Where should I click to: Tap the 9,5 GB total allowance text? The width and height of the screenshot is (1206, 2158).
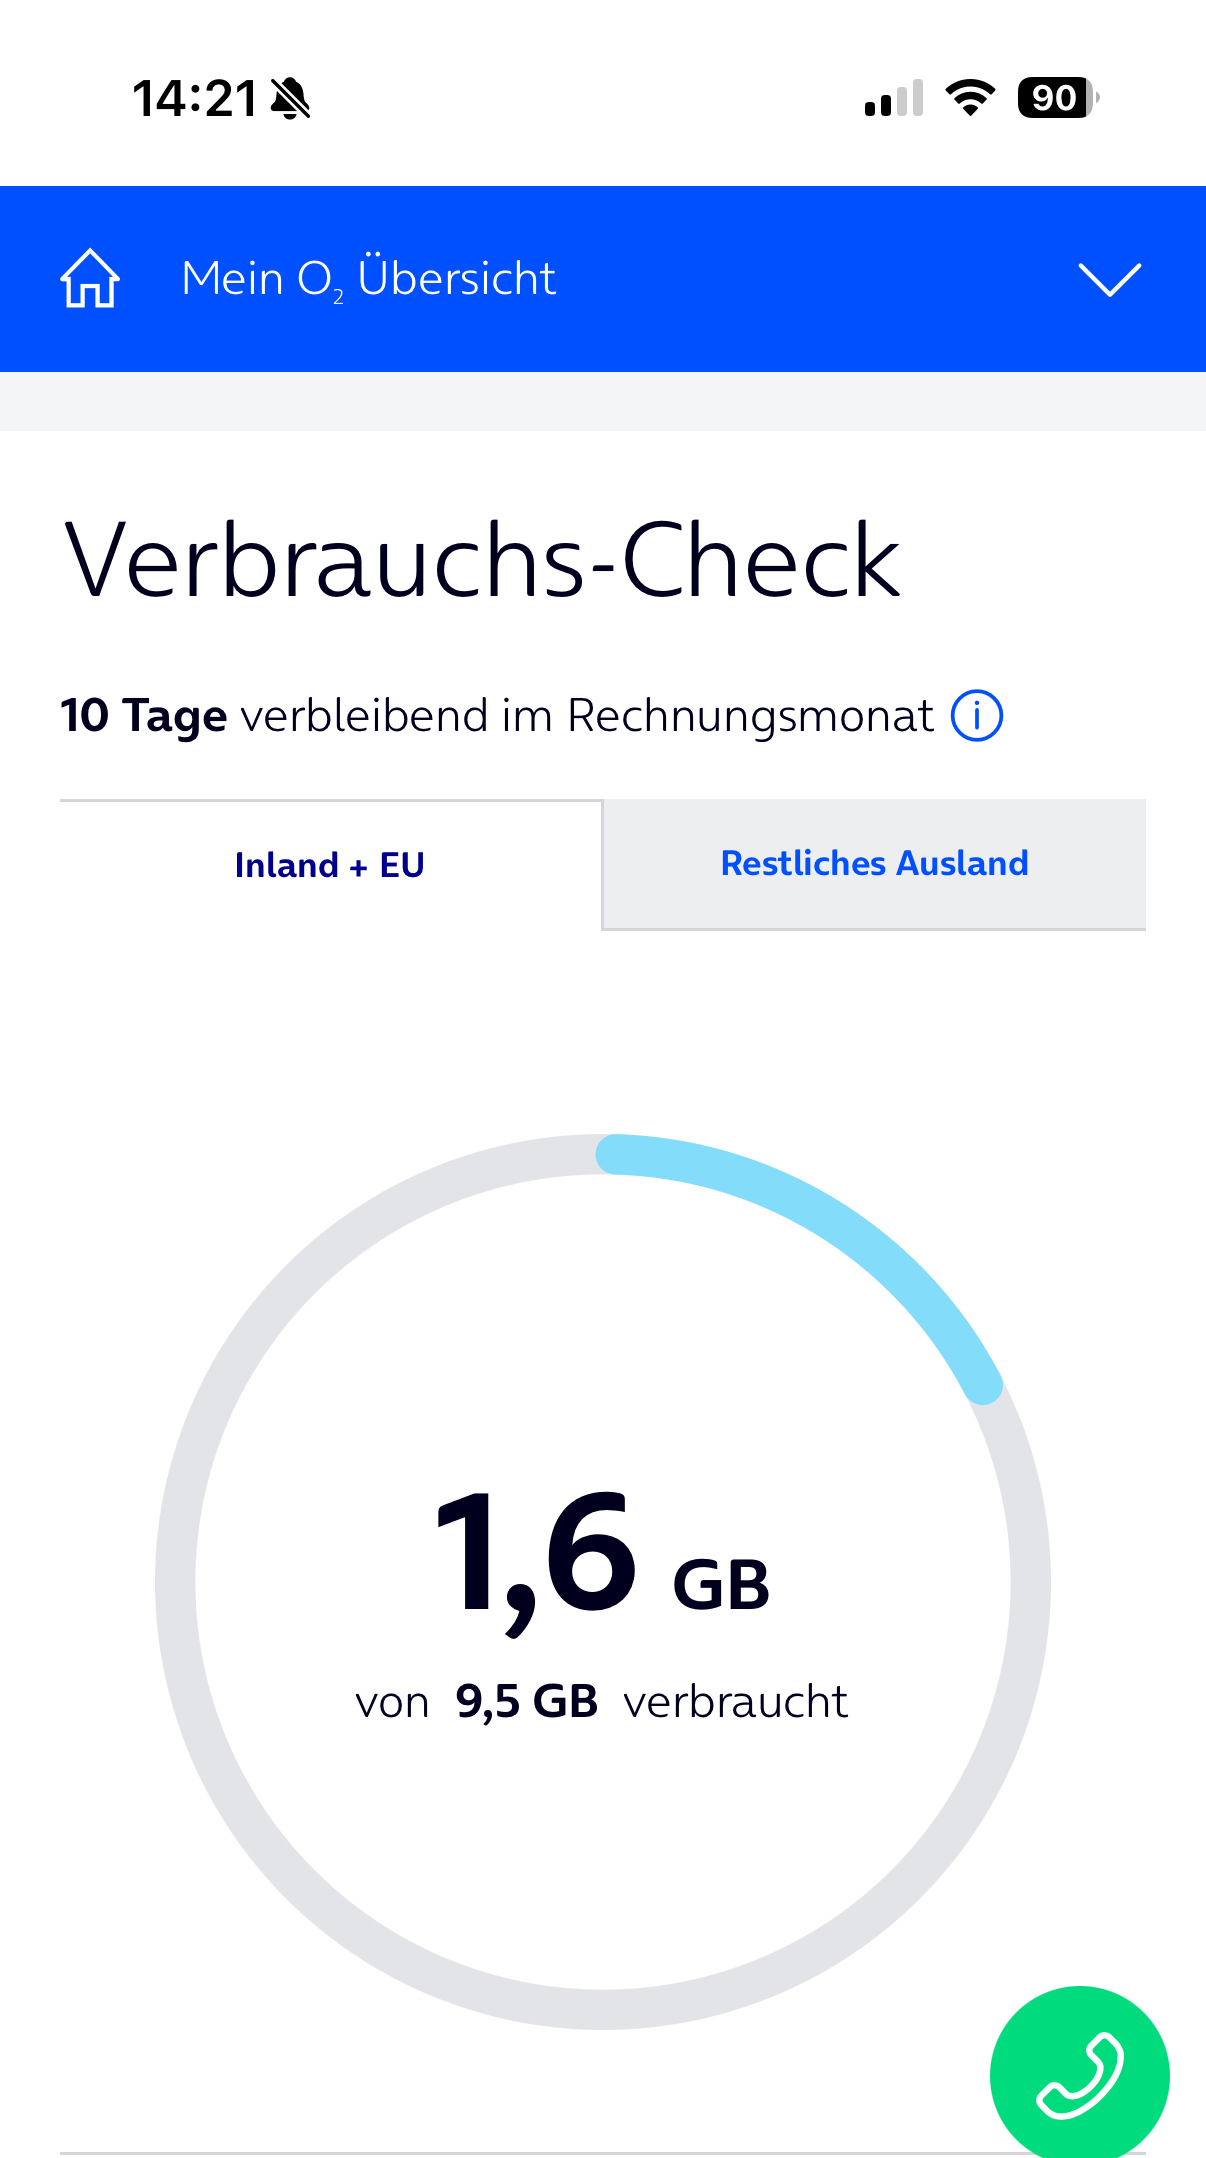tap(526, 1701)
